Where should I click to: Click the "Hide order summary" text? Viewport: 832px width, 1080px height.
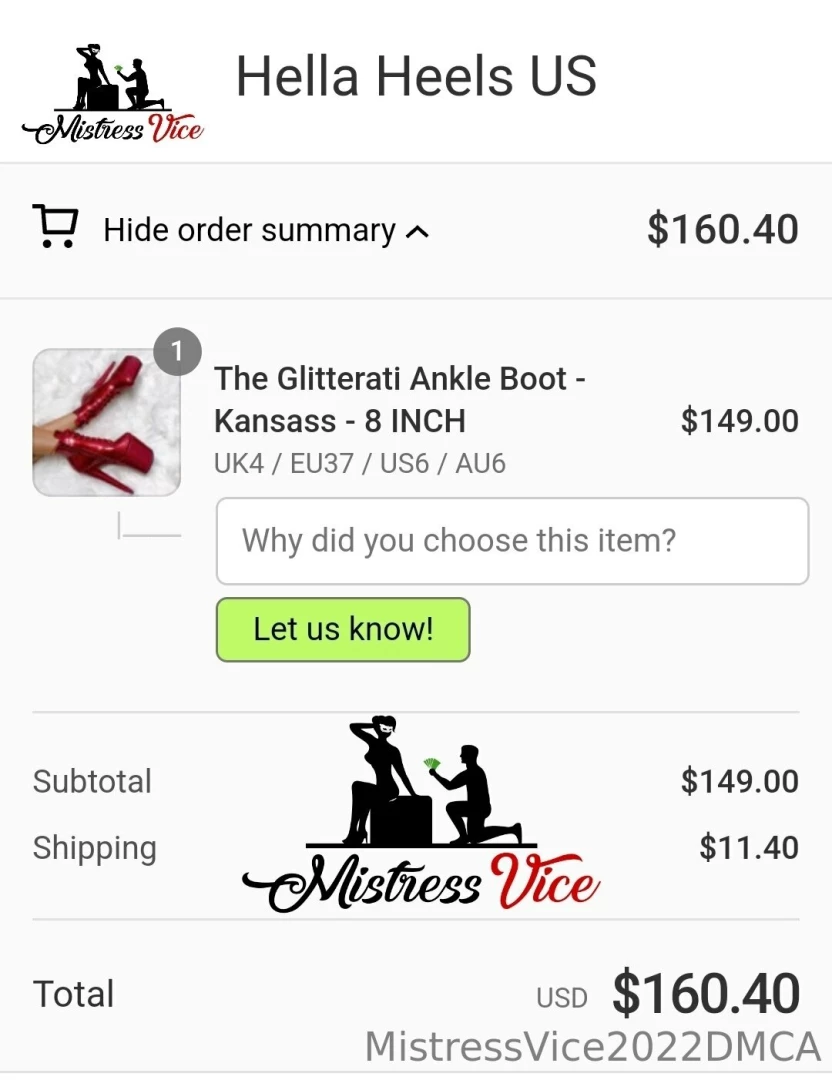249,231
